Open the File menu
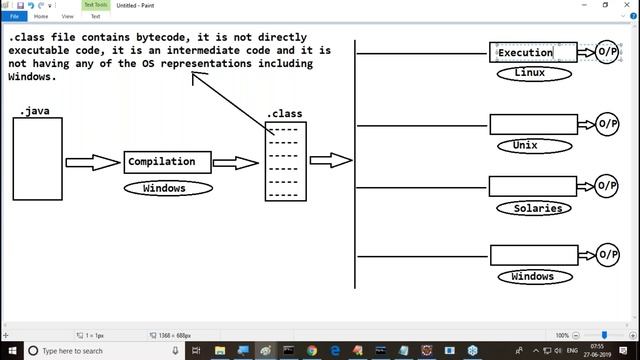This screenshot has width=640, height=360. 14,16
